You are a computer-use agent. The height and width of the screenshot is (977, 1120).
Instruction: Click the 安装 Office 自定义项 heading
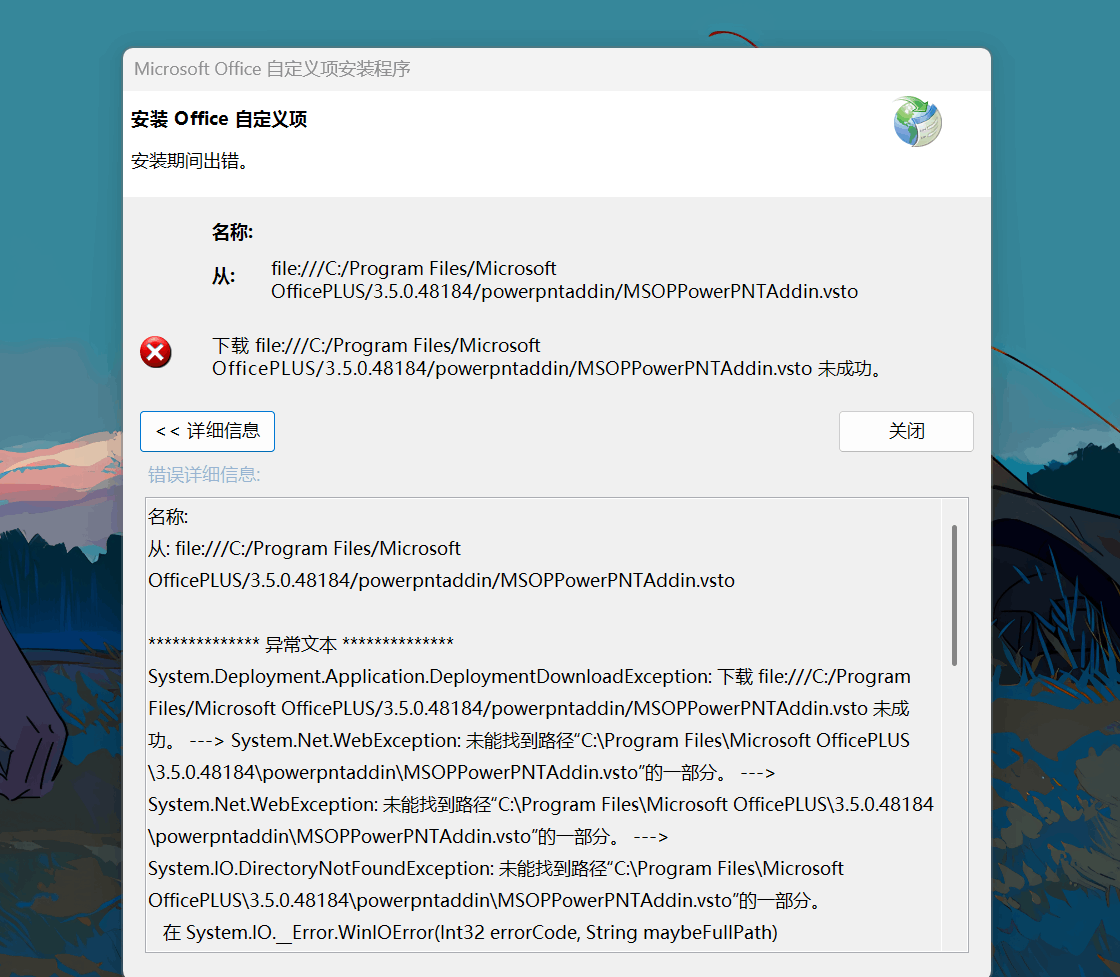(x=219, y=119)
